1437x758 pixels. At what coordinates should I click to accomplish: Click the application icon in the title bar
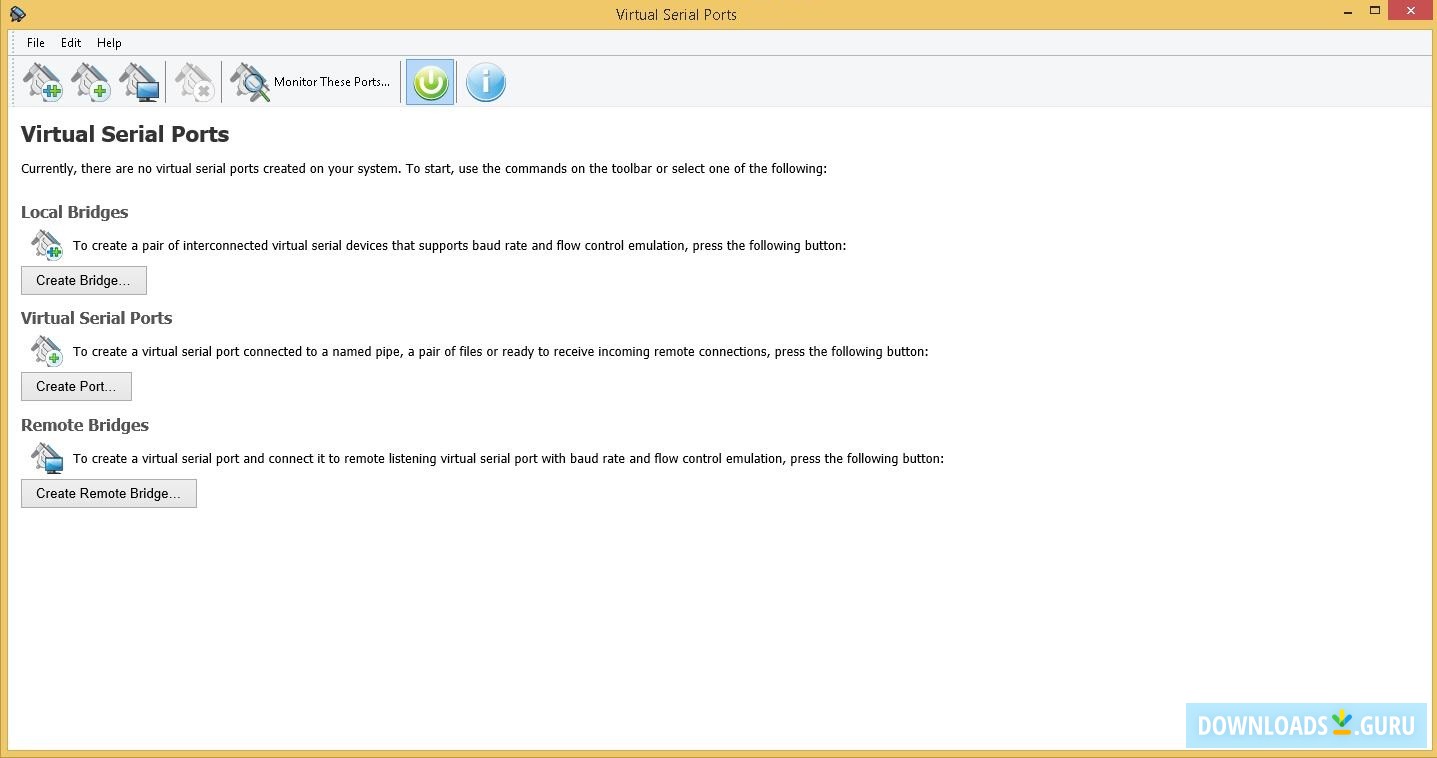[x=17, y=14]
